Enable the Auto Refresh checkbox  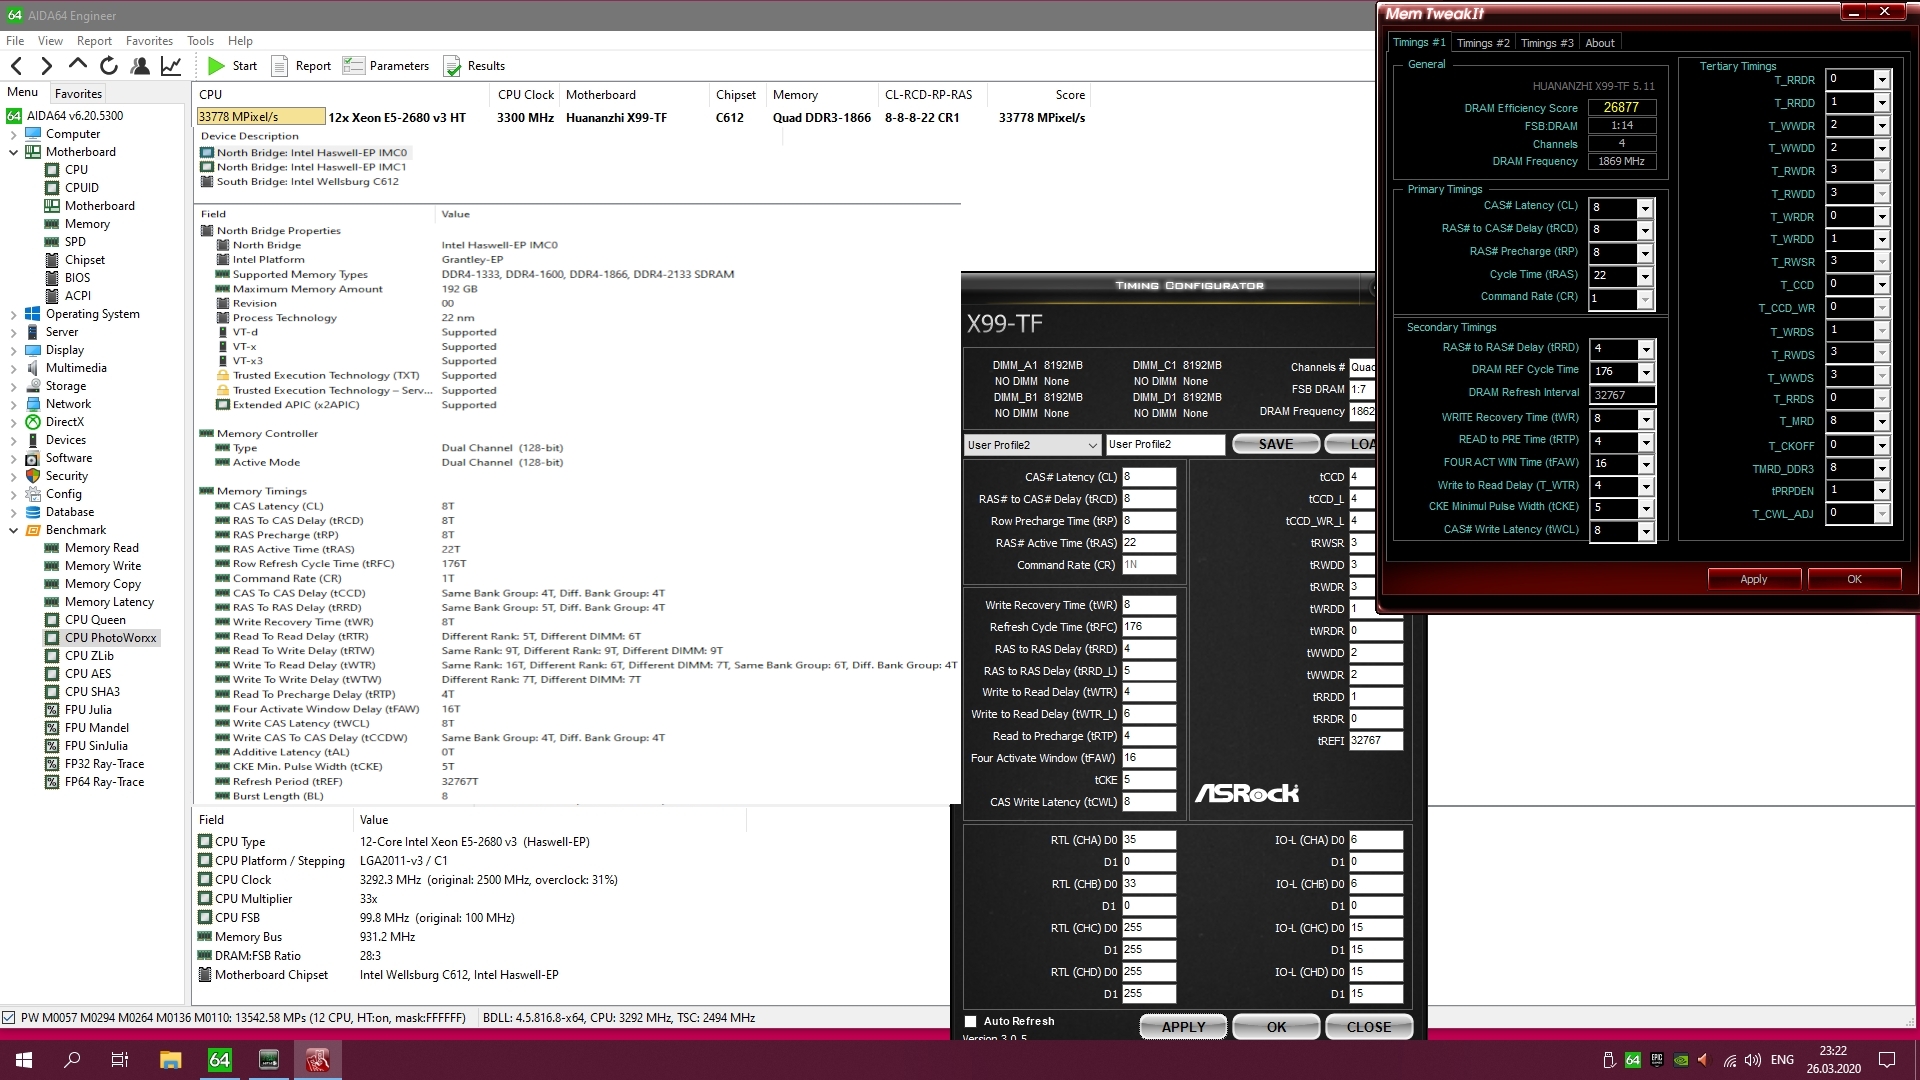970,1021
